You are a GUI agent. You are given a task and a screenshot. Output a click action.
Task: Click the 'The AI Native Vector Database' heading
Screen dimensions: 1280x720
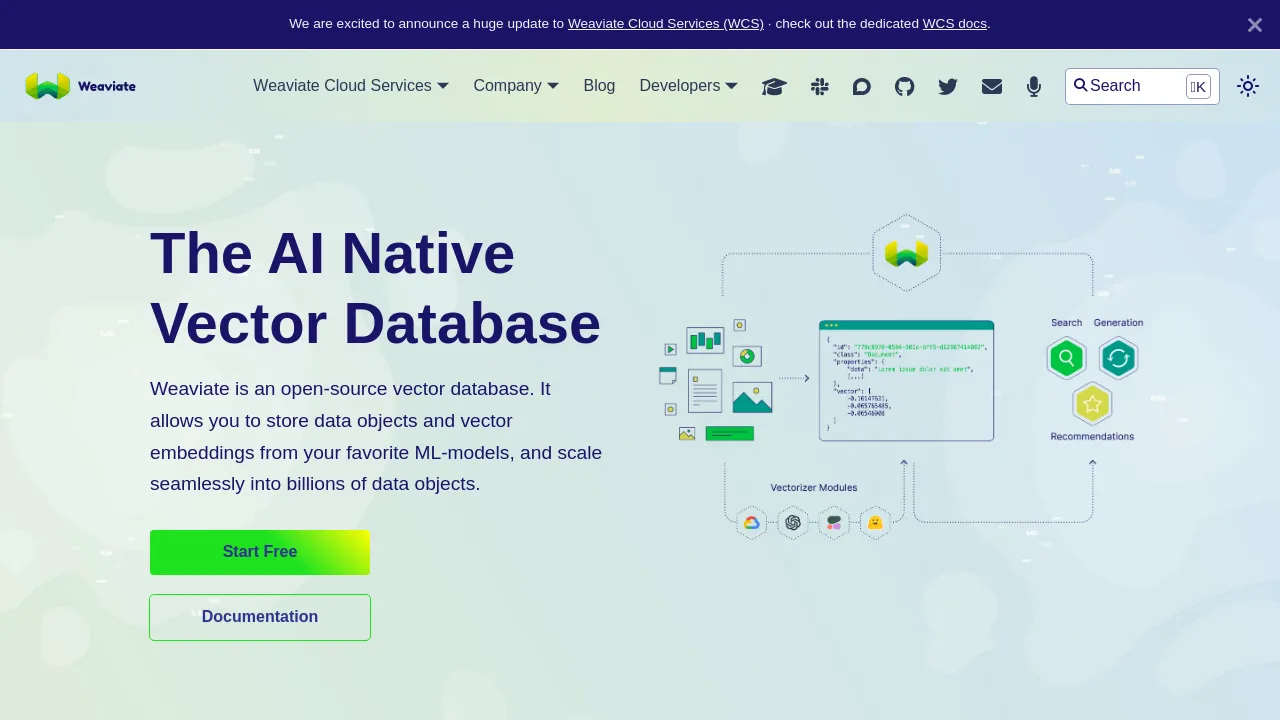pyautogui.click(x=376, y=288)
